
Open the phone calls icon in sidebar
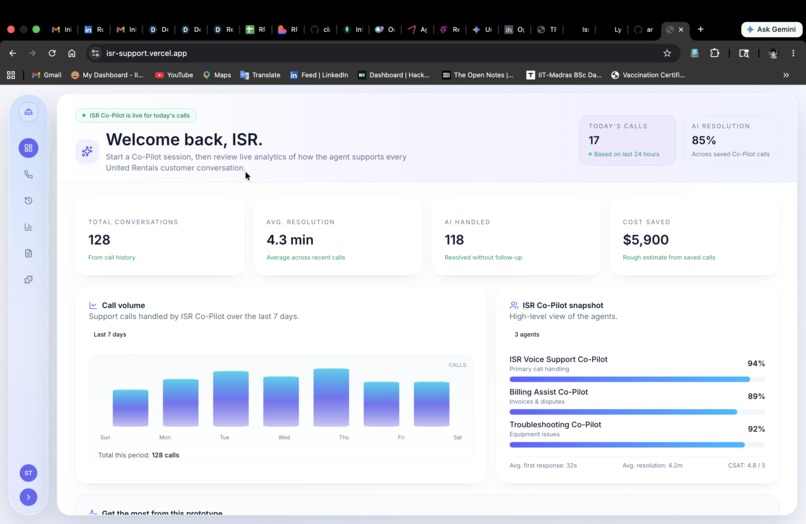(28, 174)
